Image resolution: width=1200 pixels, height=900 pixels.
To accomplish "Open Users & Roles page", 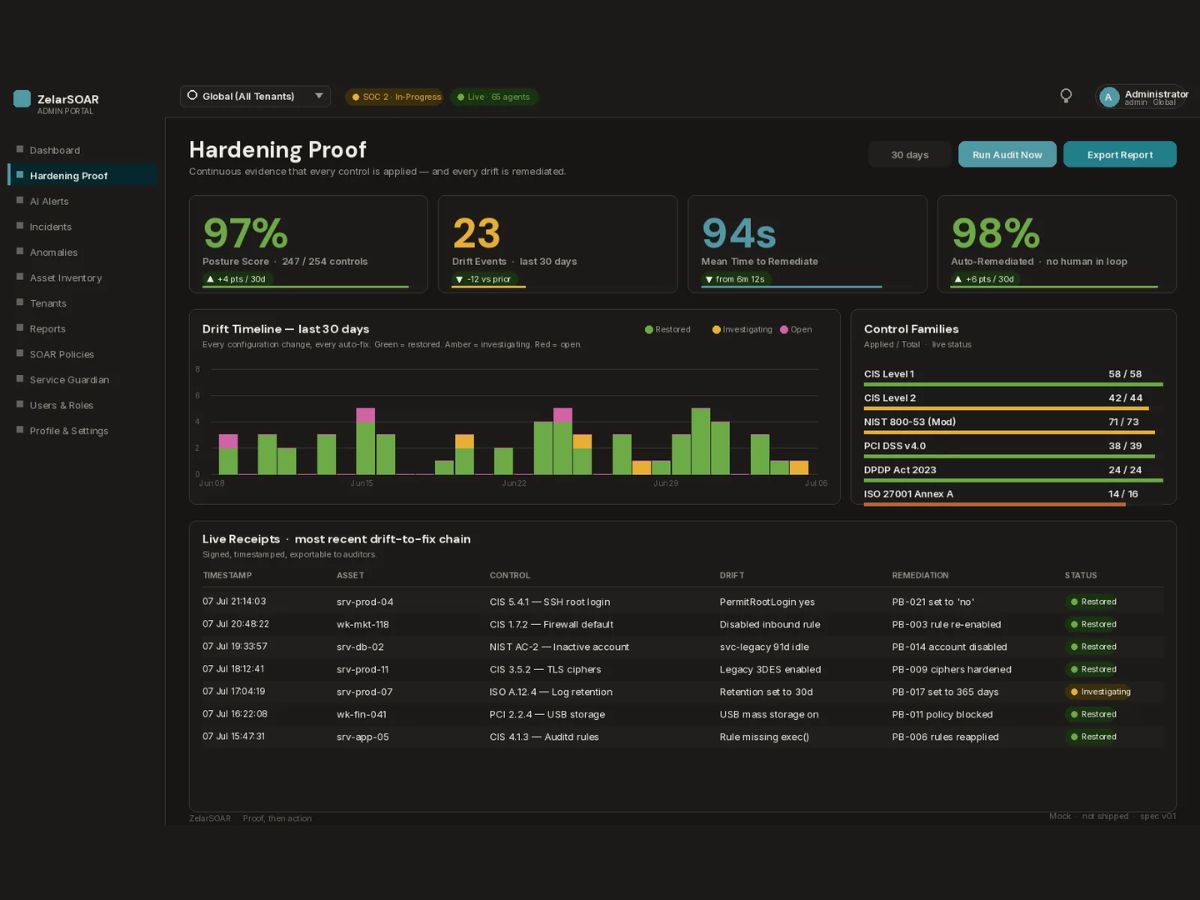I will 61,405.
